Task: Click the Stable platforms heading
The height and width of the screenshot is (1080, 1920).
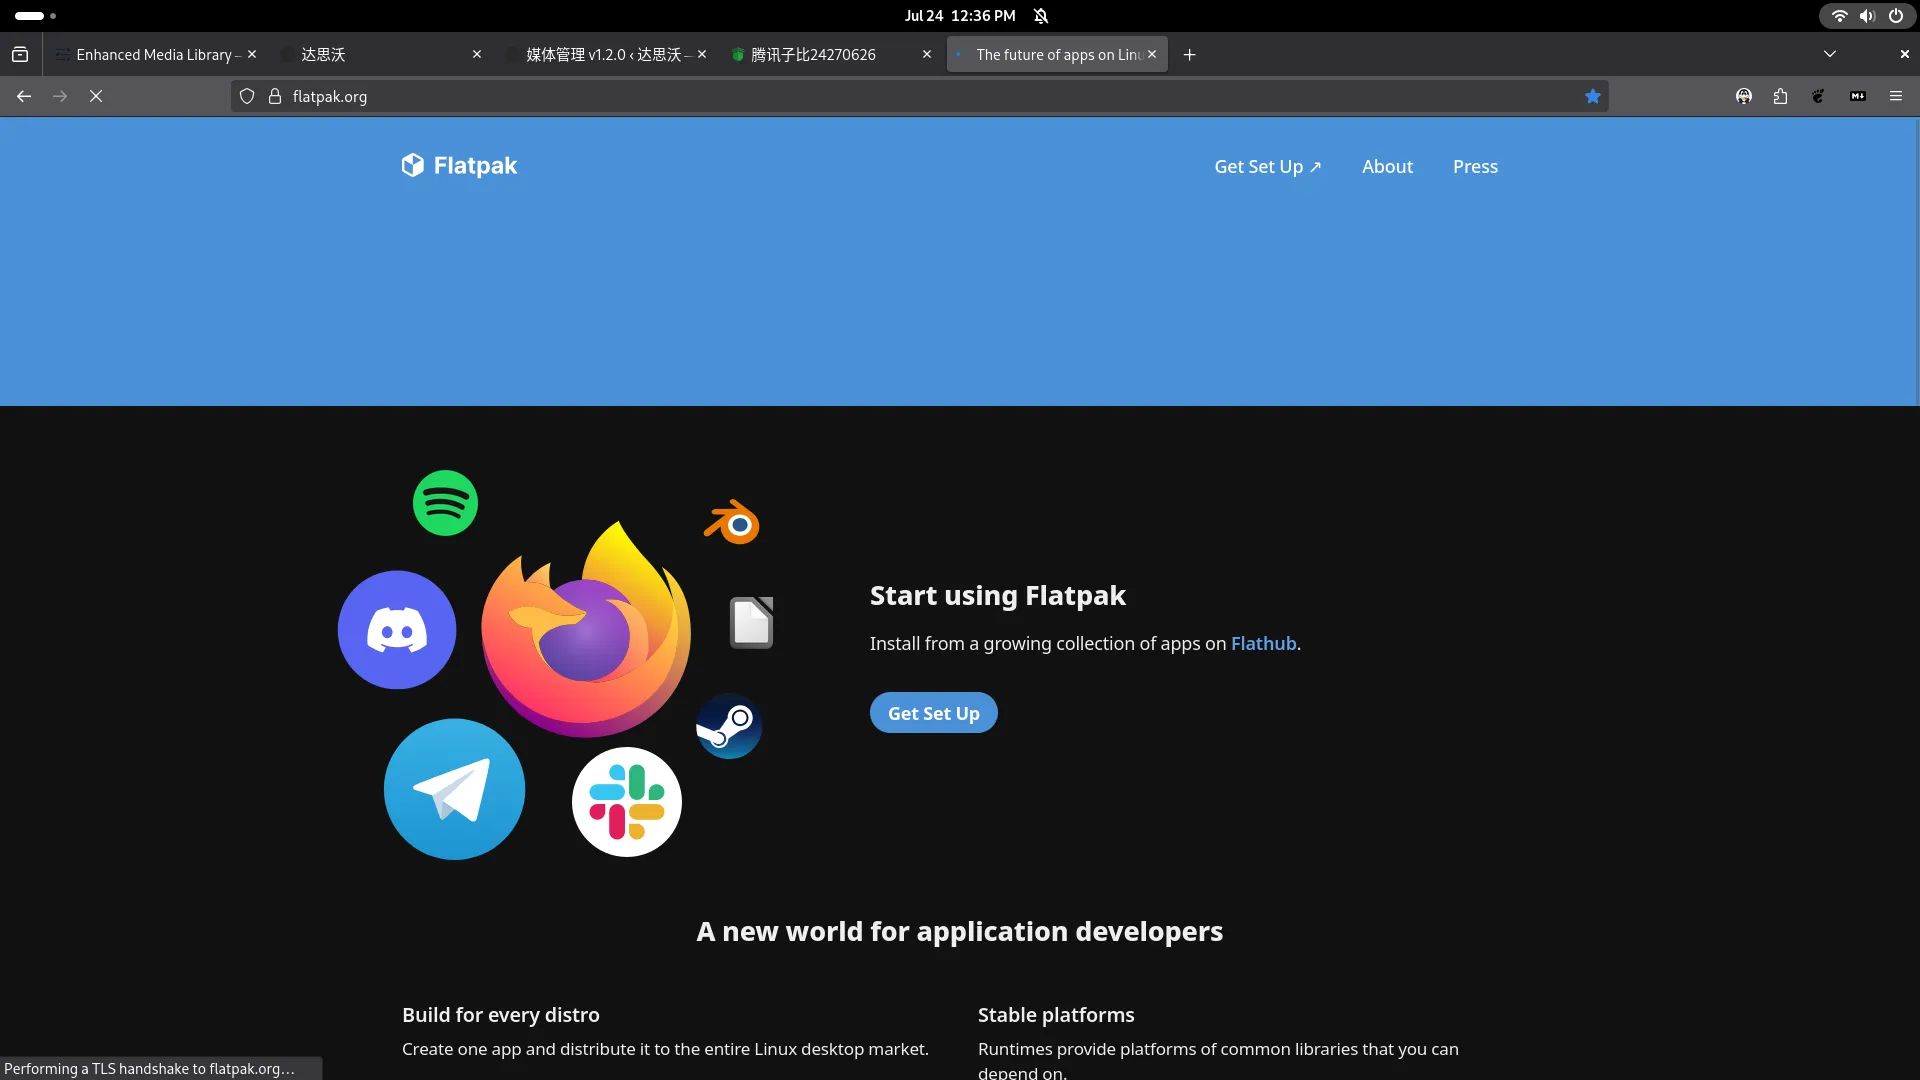Action: (1056, 1015)
